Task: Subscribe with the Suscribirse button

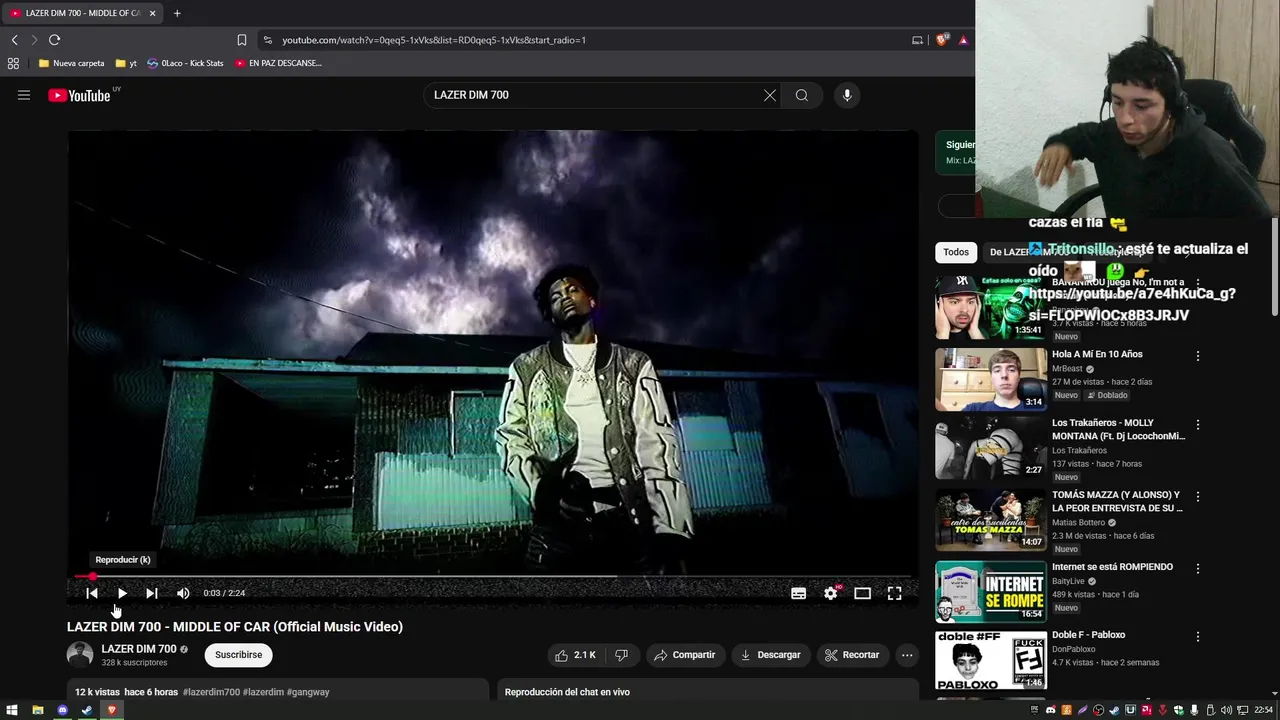Action: 238,655
